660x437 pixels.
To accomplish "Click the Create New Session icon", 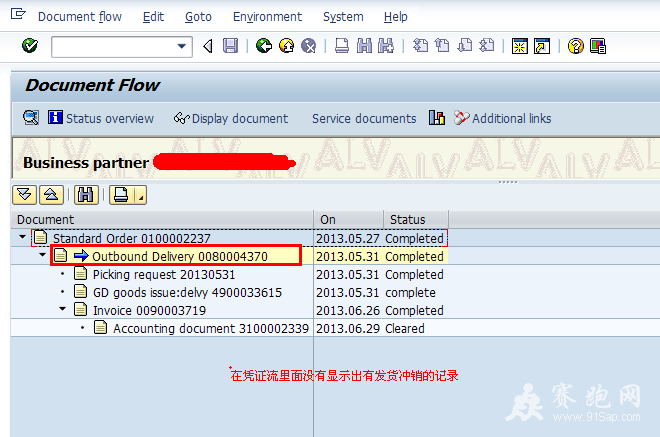I will coord(519,46).
